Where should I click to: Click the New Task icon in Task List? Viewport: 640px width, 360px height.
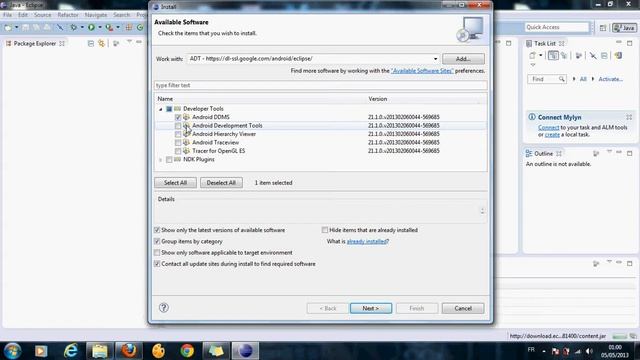(x=532, y=56)
